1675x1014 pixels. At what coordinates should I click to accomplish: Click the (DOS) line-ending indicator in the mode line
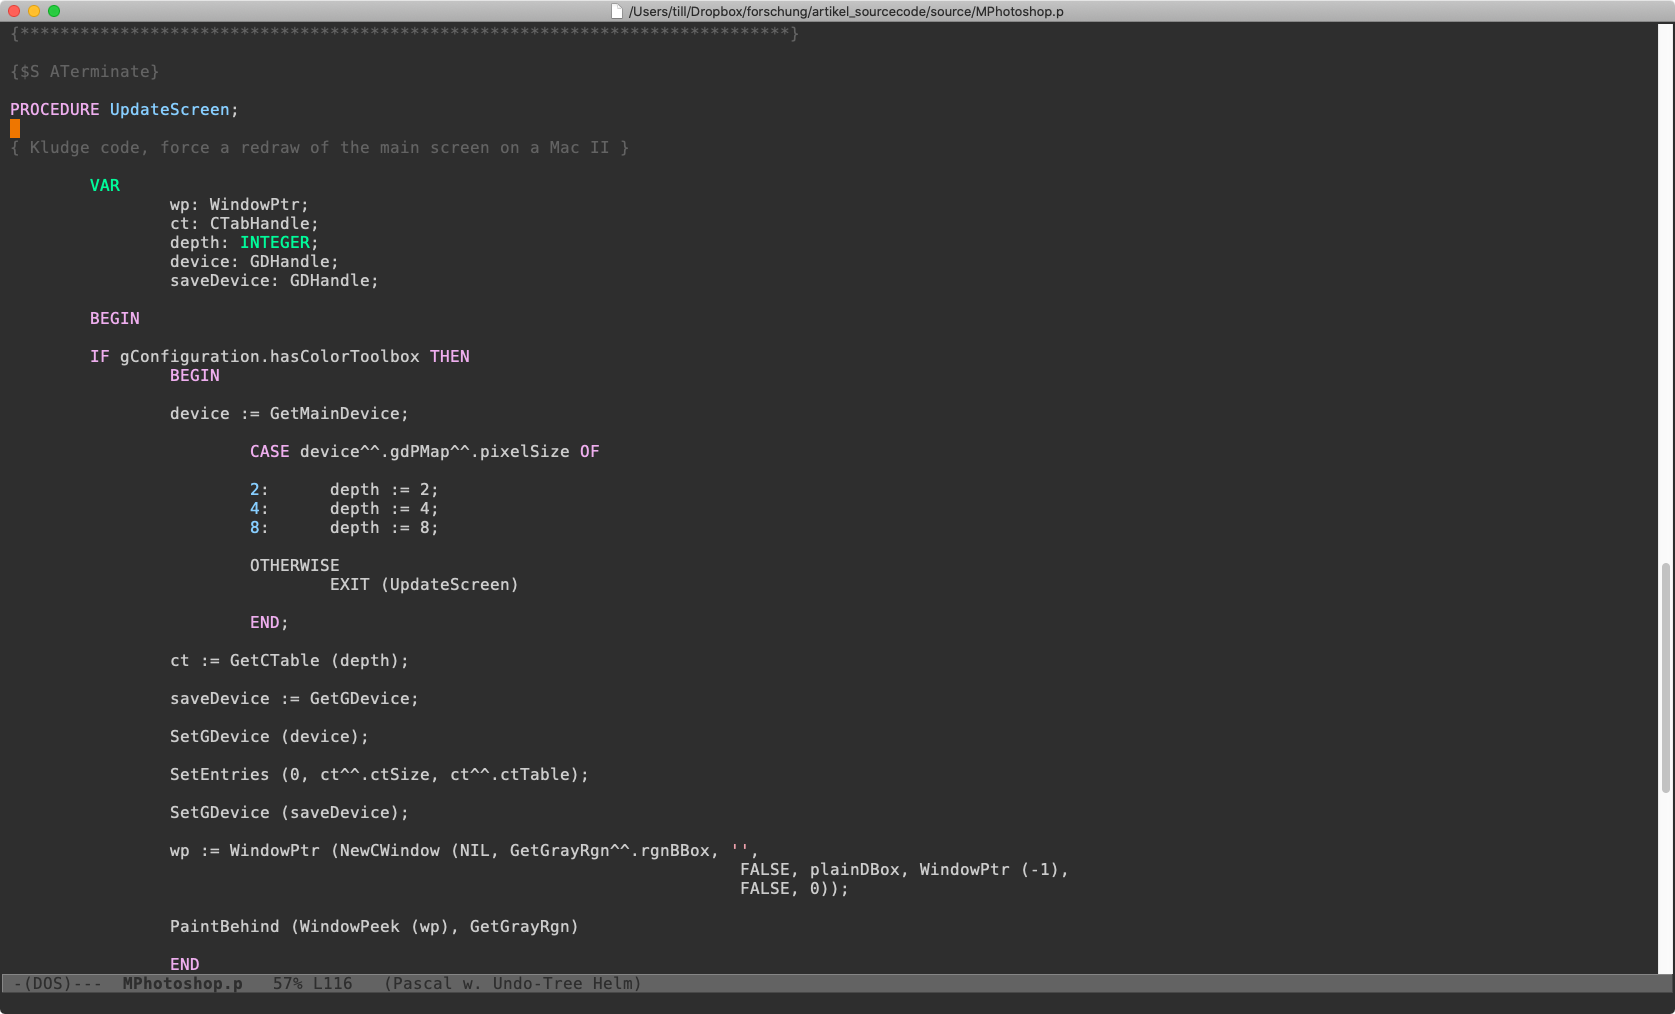pos(47,984)
